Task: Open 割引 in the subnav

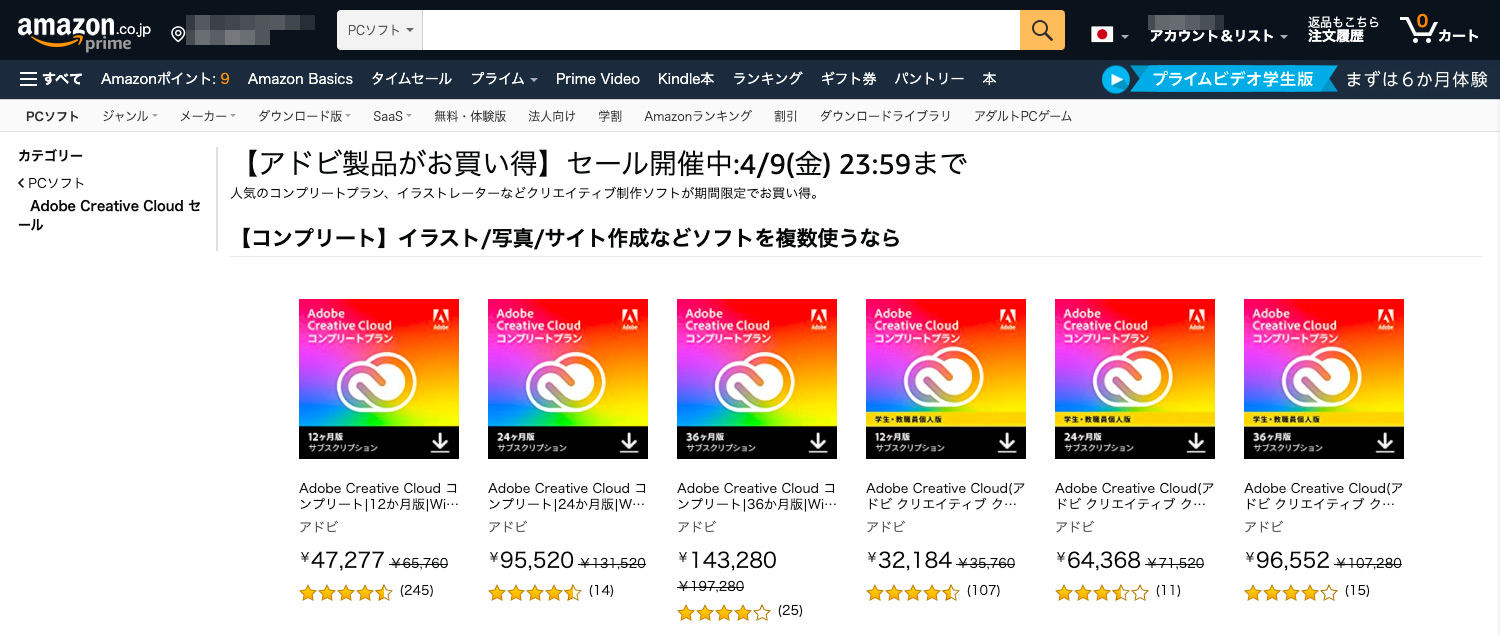Action: [786, 116]
